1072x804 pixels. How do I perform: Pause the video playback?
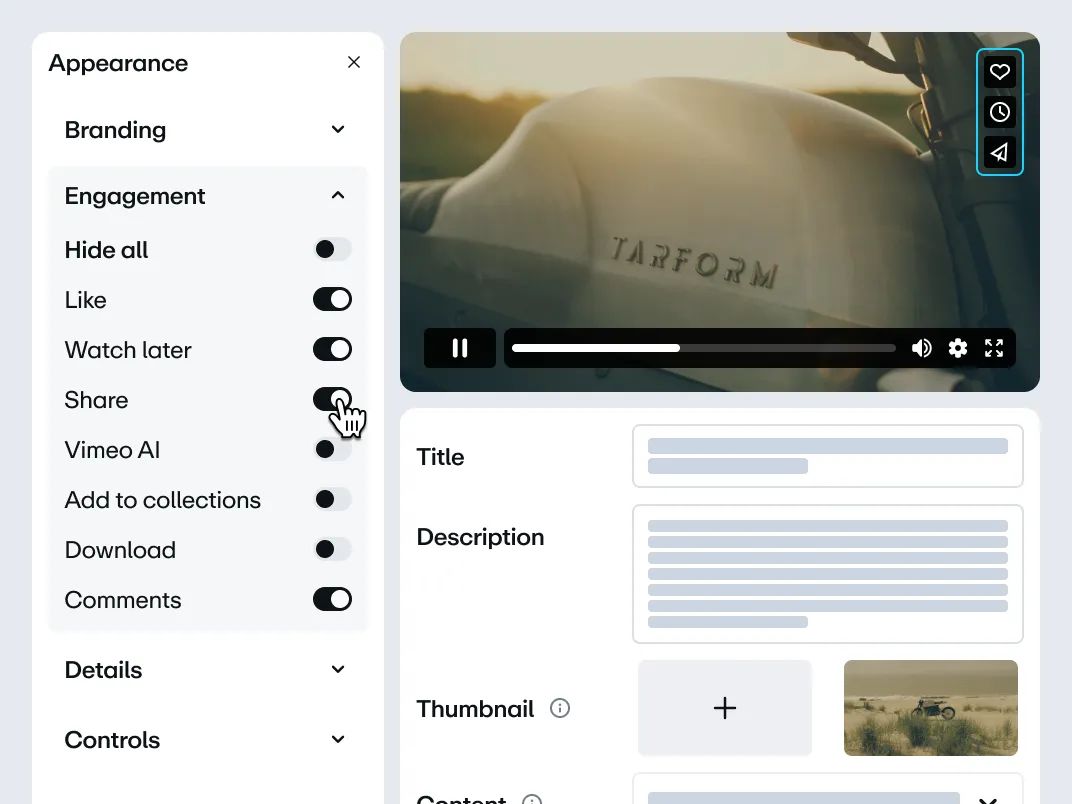pyautogui.click(x=460, y=348)
